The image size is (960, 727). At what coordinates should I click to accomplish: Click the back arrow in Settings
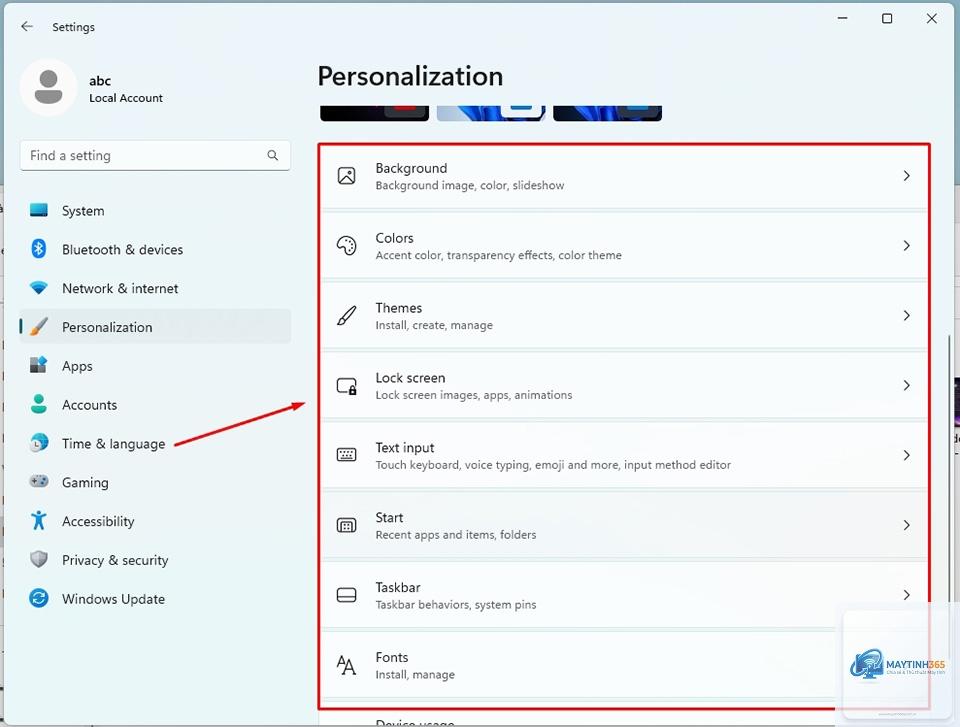coord(26,26)
